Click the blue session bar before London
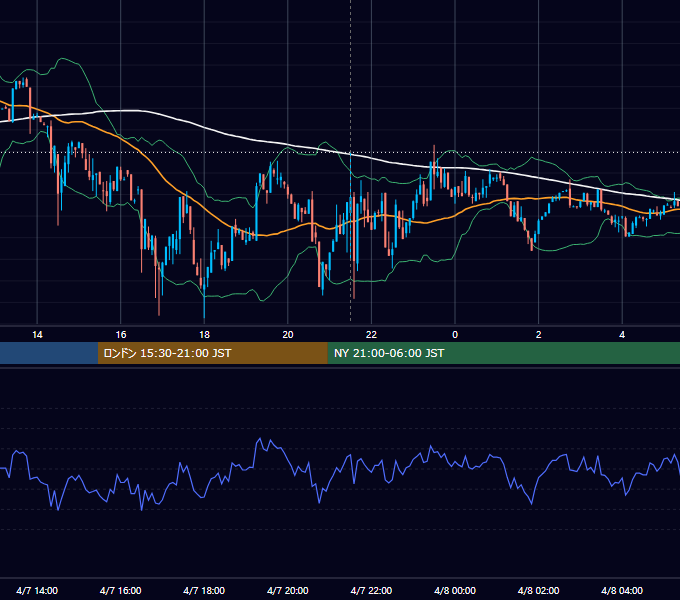 click(x=49, y=353)
